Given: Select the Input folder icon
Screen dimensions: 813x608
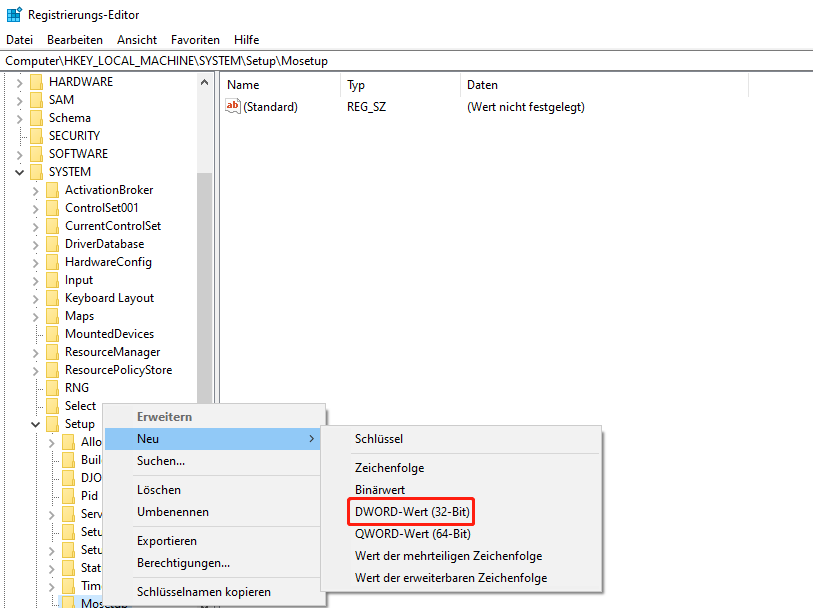Looking at the screenshot, I should (52, 280).
